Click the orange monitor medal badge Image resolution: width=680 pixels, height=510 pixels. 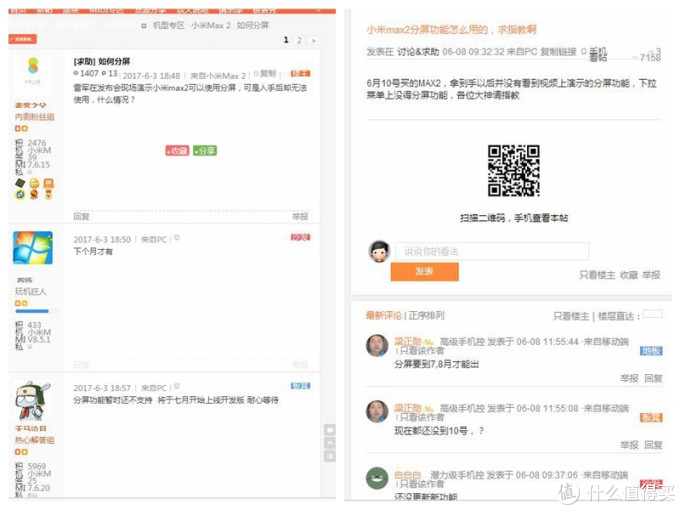click(49, 183)
